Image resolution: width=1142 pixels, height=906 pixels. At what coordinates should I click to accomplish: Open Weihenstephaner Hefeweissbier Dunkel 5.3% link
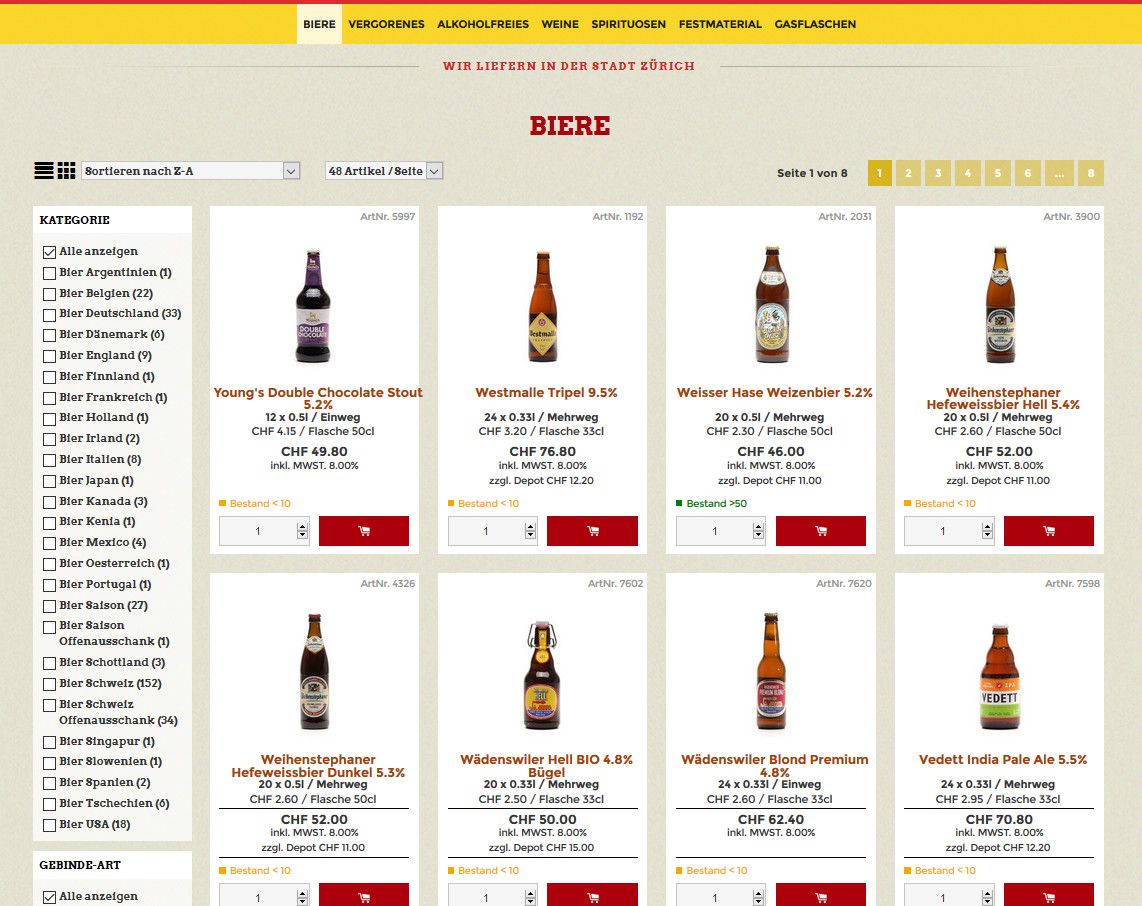[318, 765]
